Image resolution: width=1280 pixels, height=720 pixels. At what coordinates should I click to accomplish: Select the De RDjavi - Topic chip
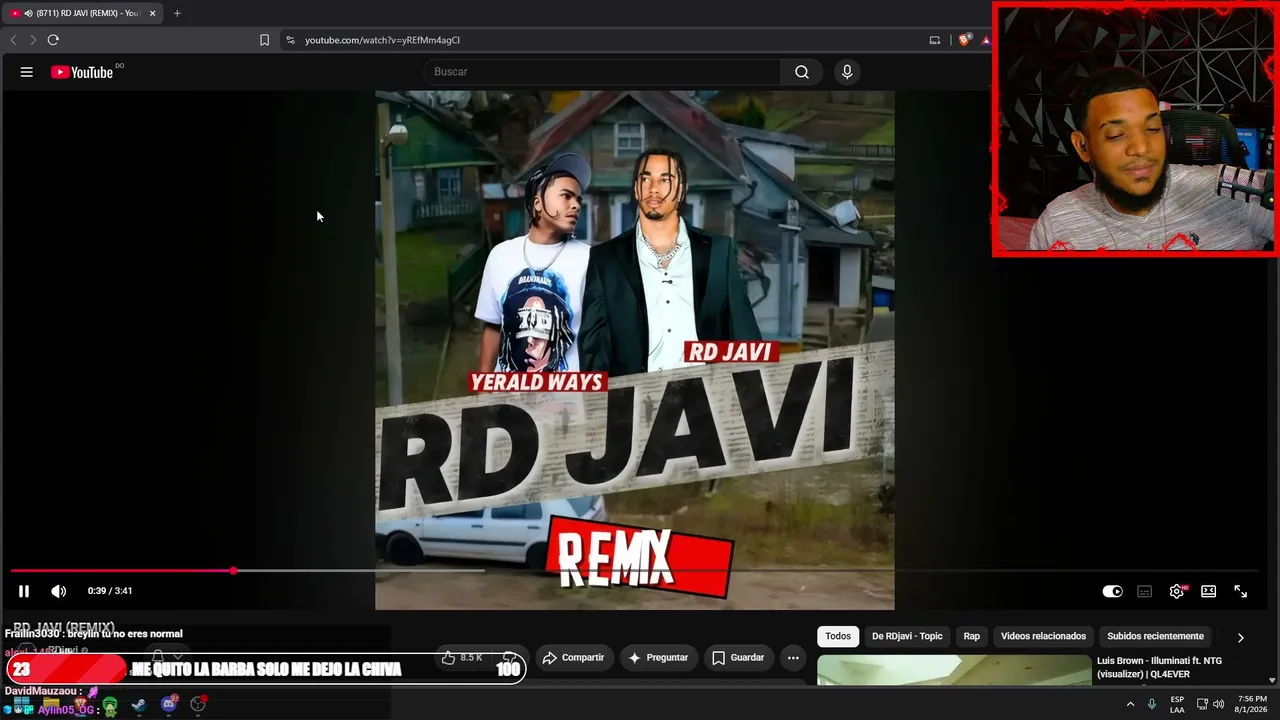tap(907, 636)
